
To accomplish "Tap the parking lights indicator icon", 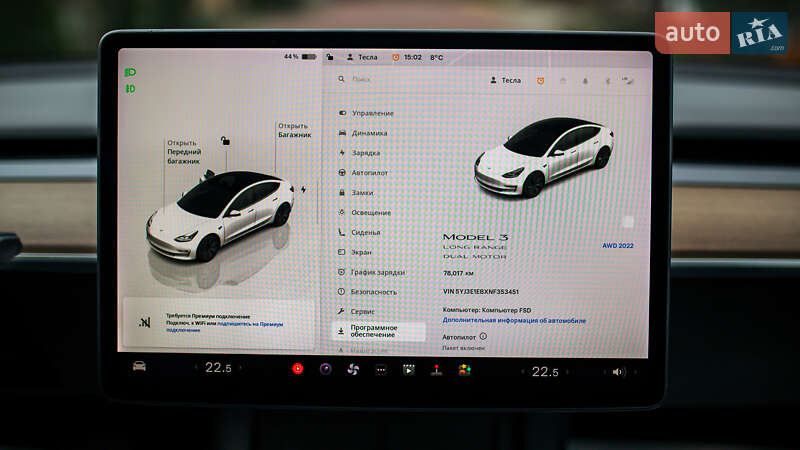I will point(130,89).
